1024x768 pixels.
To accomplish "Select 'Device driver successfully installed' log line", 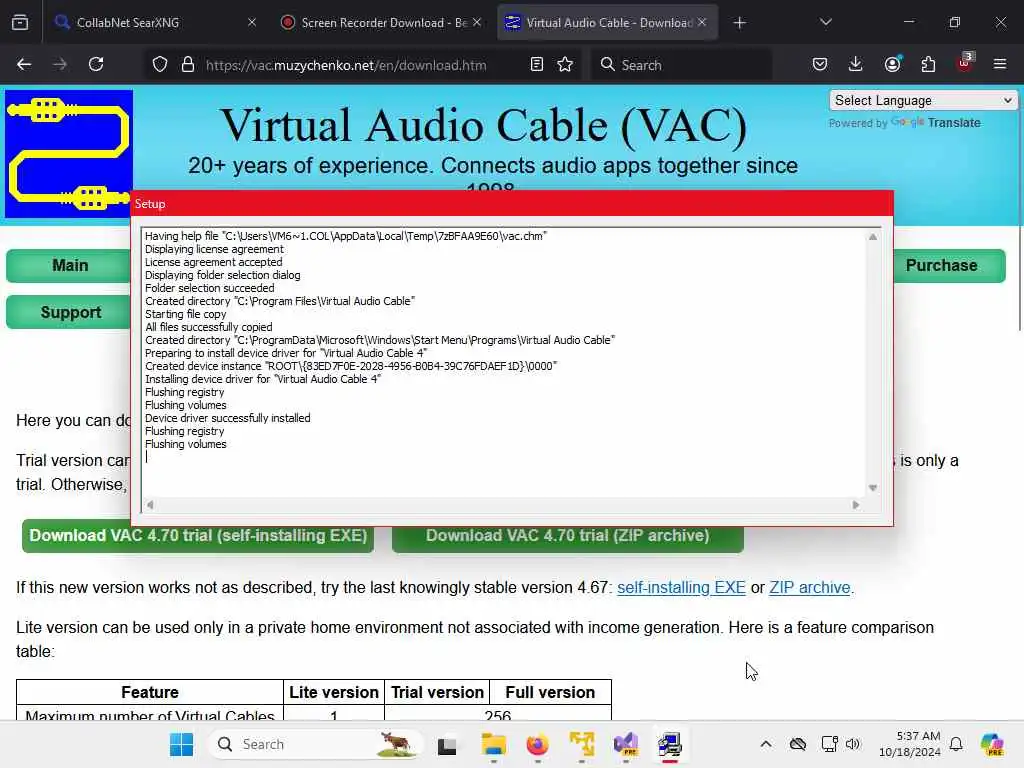I will coord(228,418).
